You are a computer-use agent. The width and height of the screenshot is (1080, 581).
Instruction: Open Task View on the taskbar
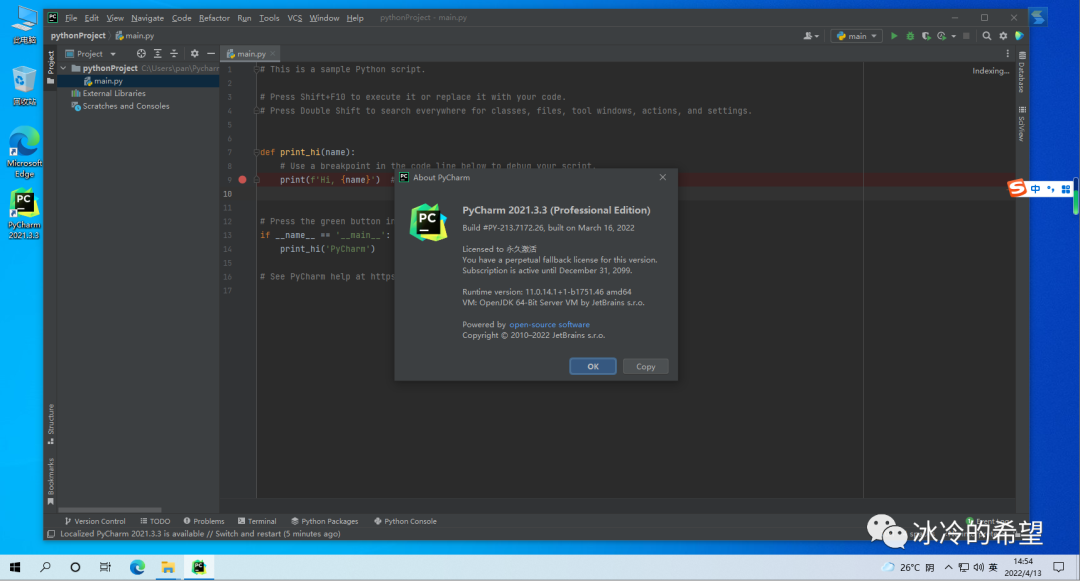pyautogui.click(x=105, y=567)
